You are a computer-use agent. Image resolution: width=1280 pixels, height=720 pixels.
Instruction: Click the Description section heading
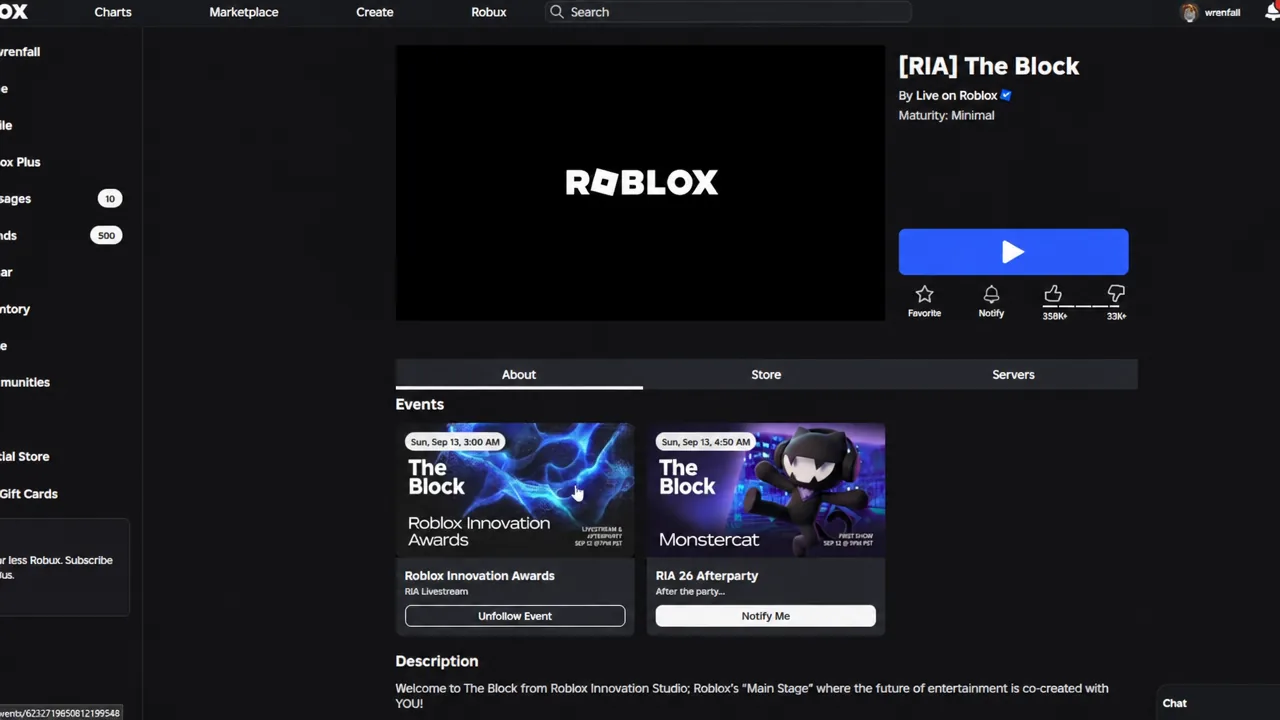click(x=437, y=661)
